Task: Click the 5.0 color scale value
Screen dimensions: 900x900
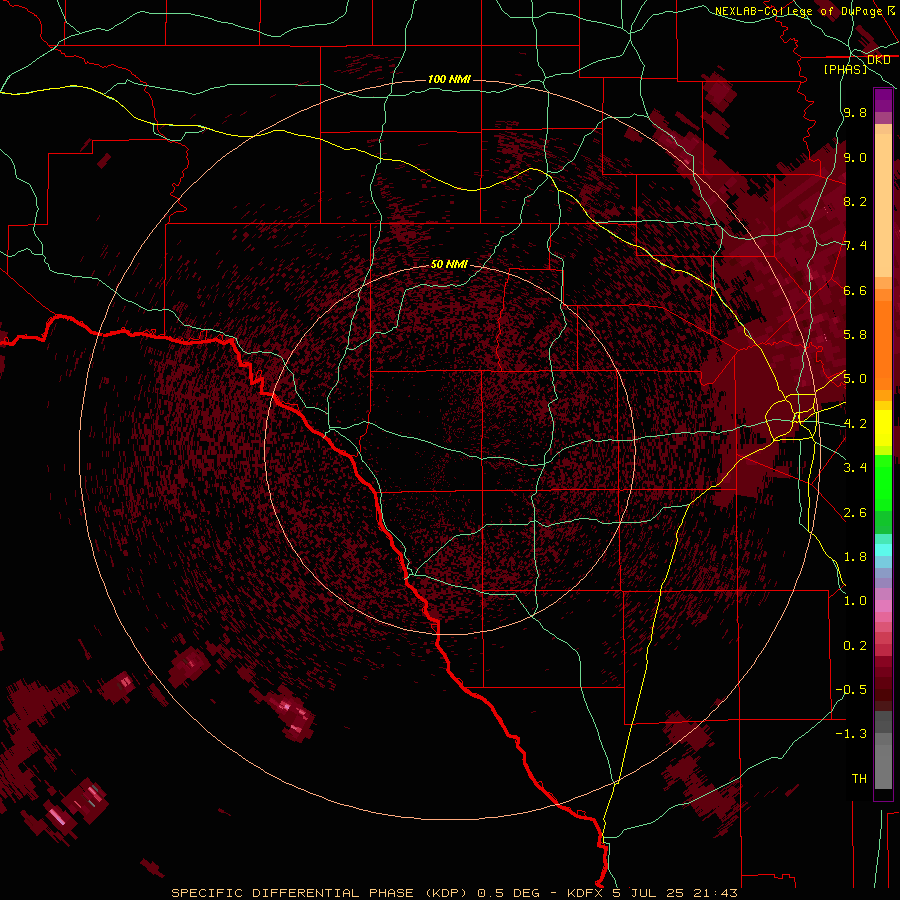Action: (855, 379)
